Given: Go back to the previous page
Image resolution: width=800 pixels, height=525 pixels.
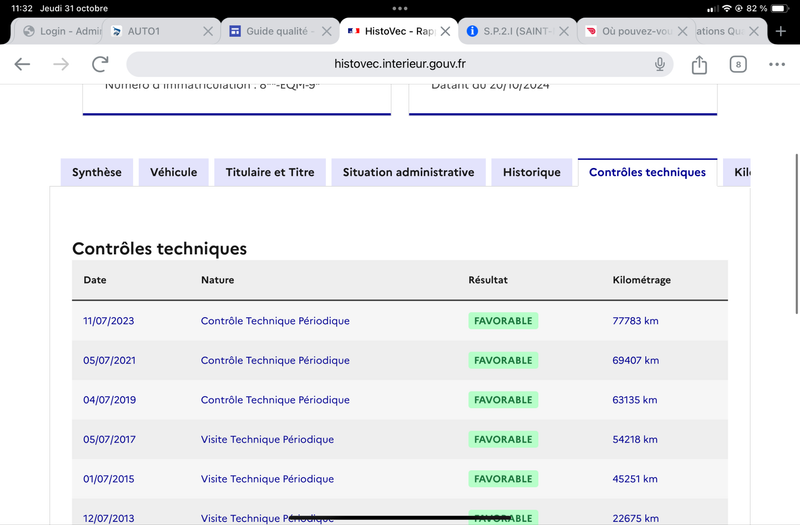Looking at the screenshot, I should click(x=22, y=64).
